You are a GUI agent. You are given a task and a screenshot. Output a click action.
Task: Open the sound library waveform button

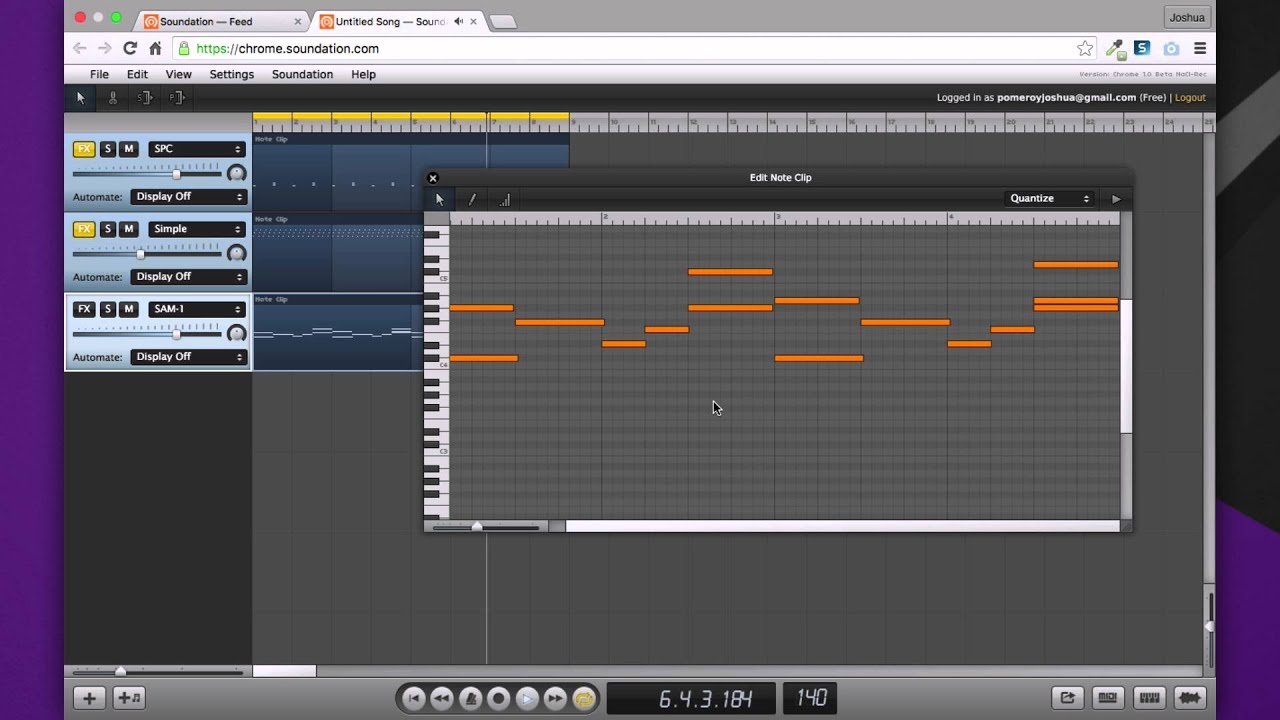[1190, 698]
